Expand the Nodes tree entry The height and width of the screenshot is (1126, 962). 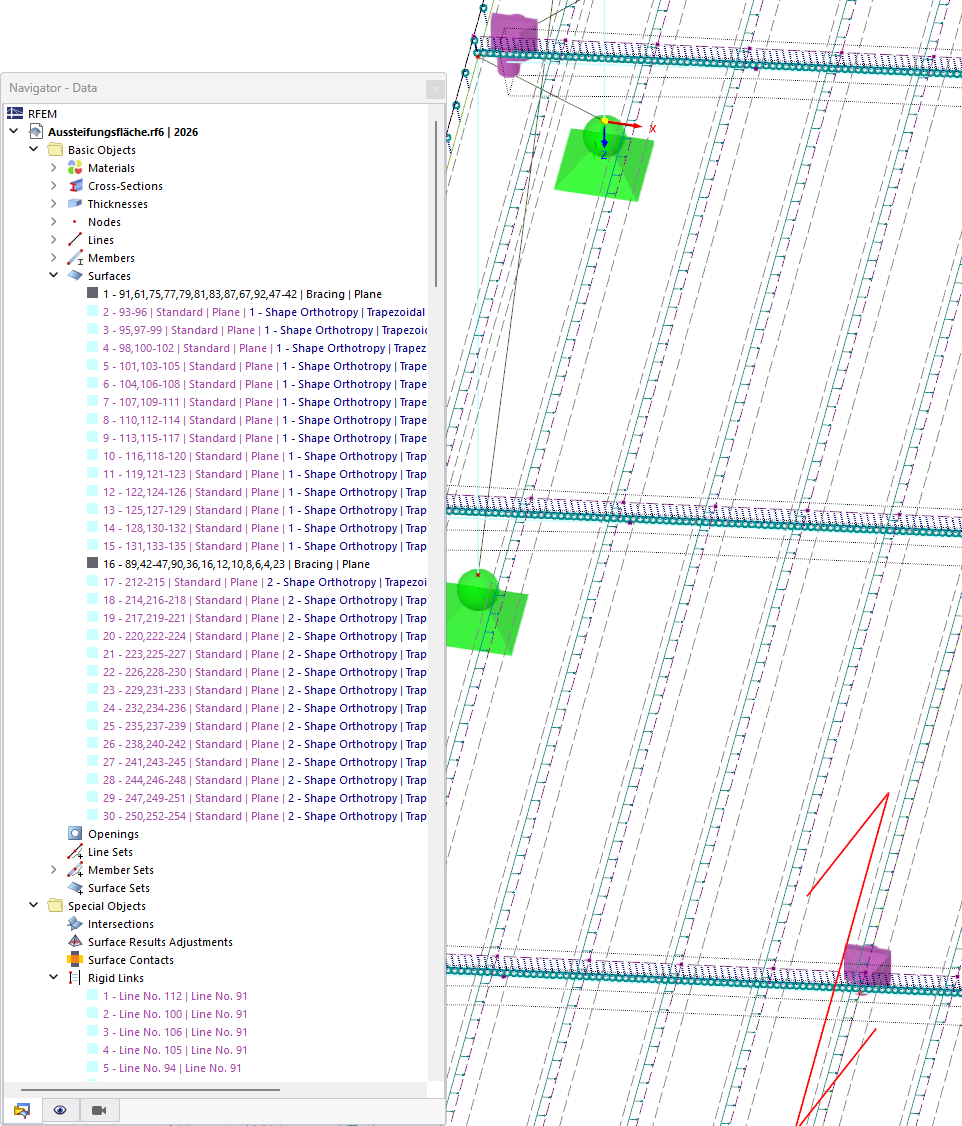(54, 221)
